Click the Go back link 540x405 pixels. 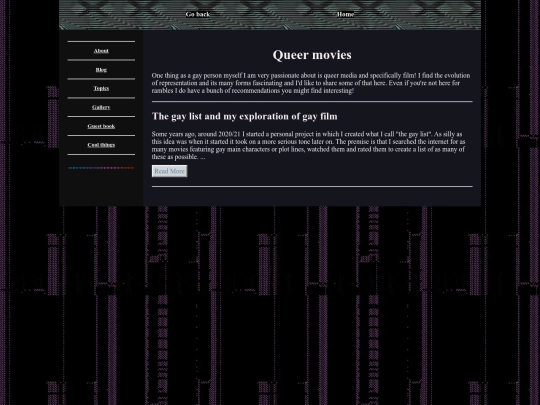point(198,14)
